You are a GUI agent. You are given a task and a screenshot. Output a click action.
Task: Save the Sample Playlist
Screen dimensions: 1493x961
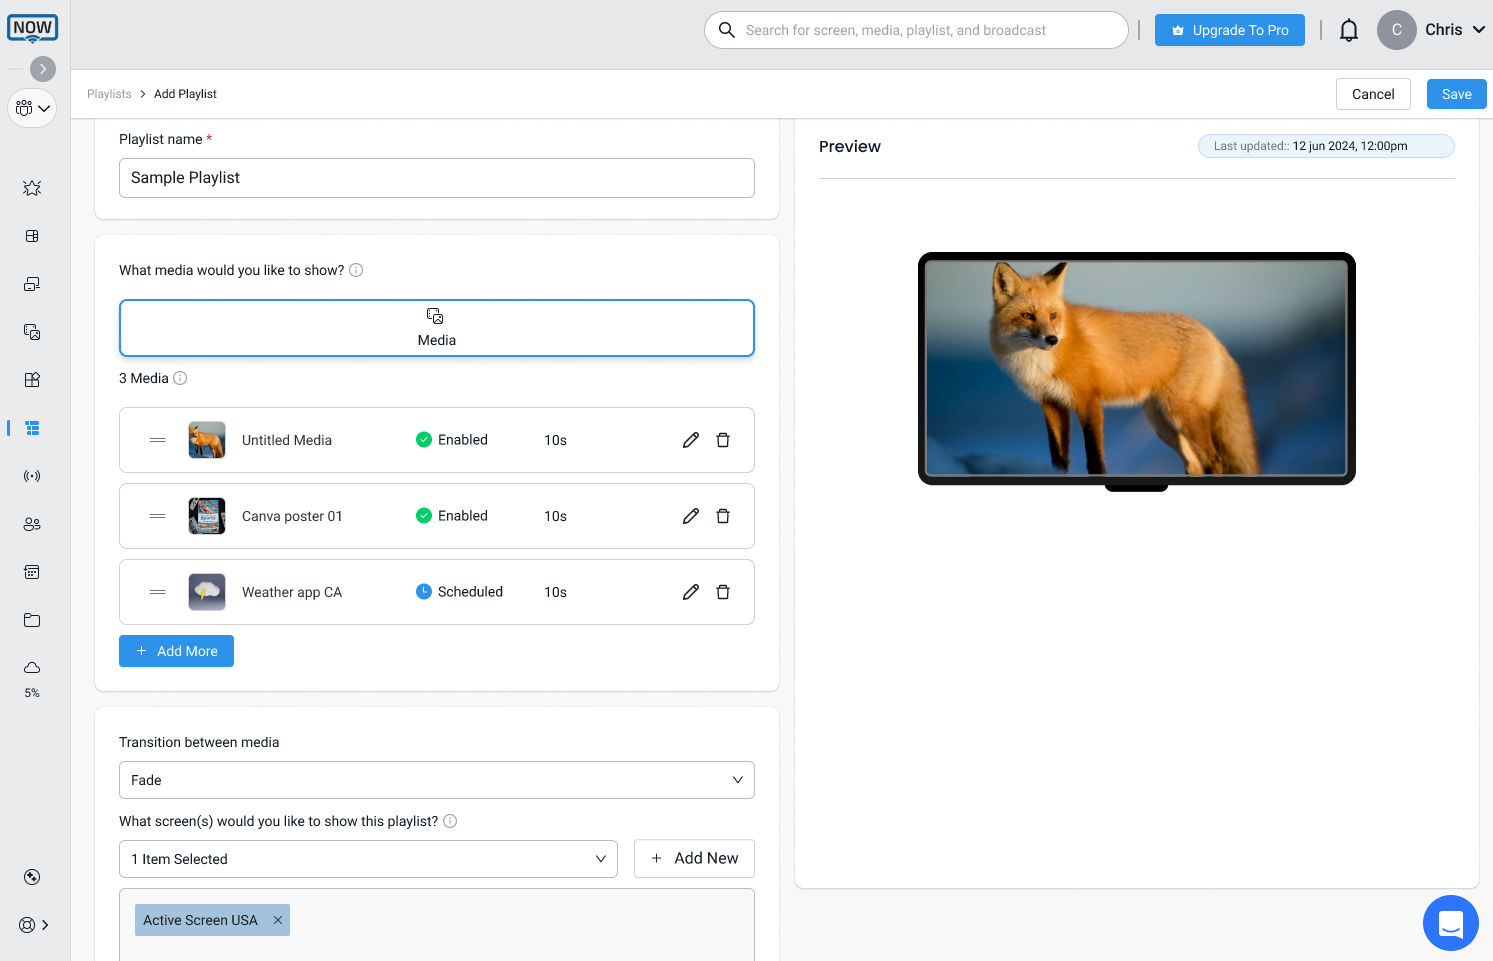[1456, 93]
